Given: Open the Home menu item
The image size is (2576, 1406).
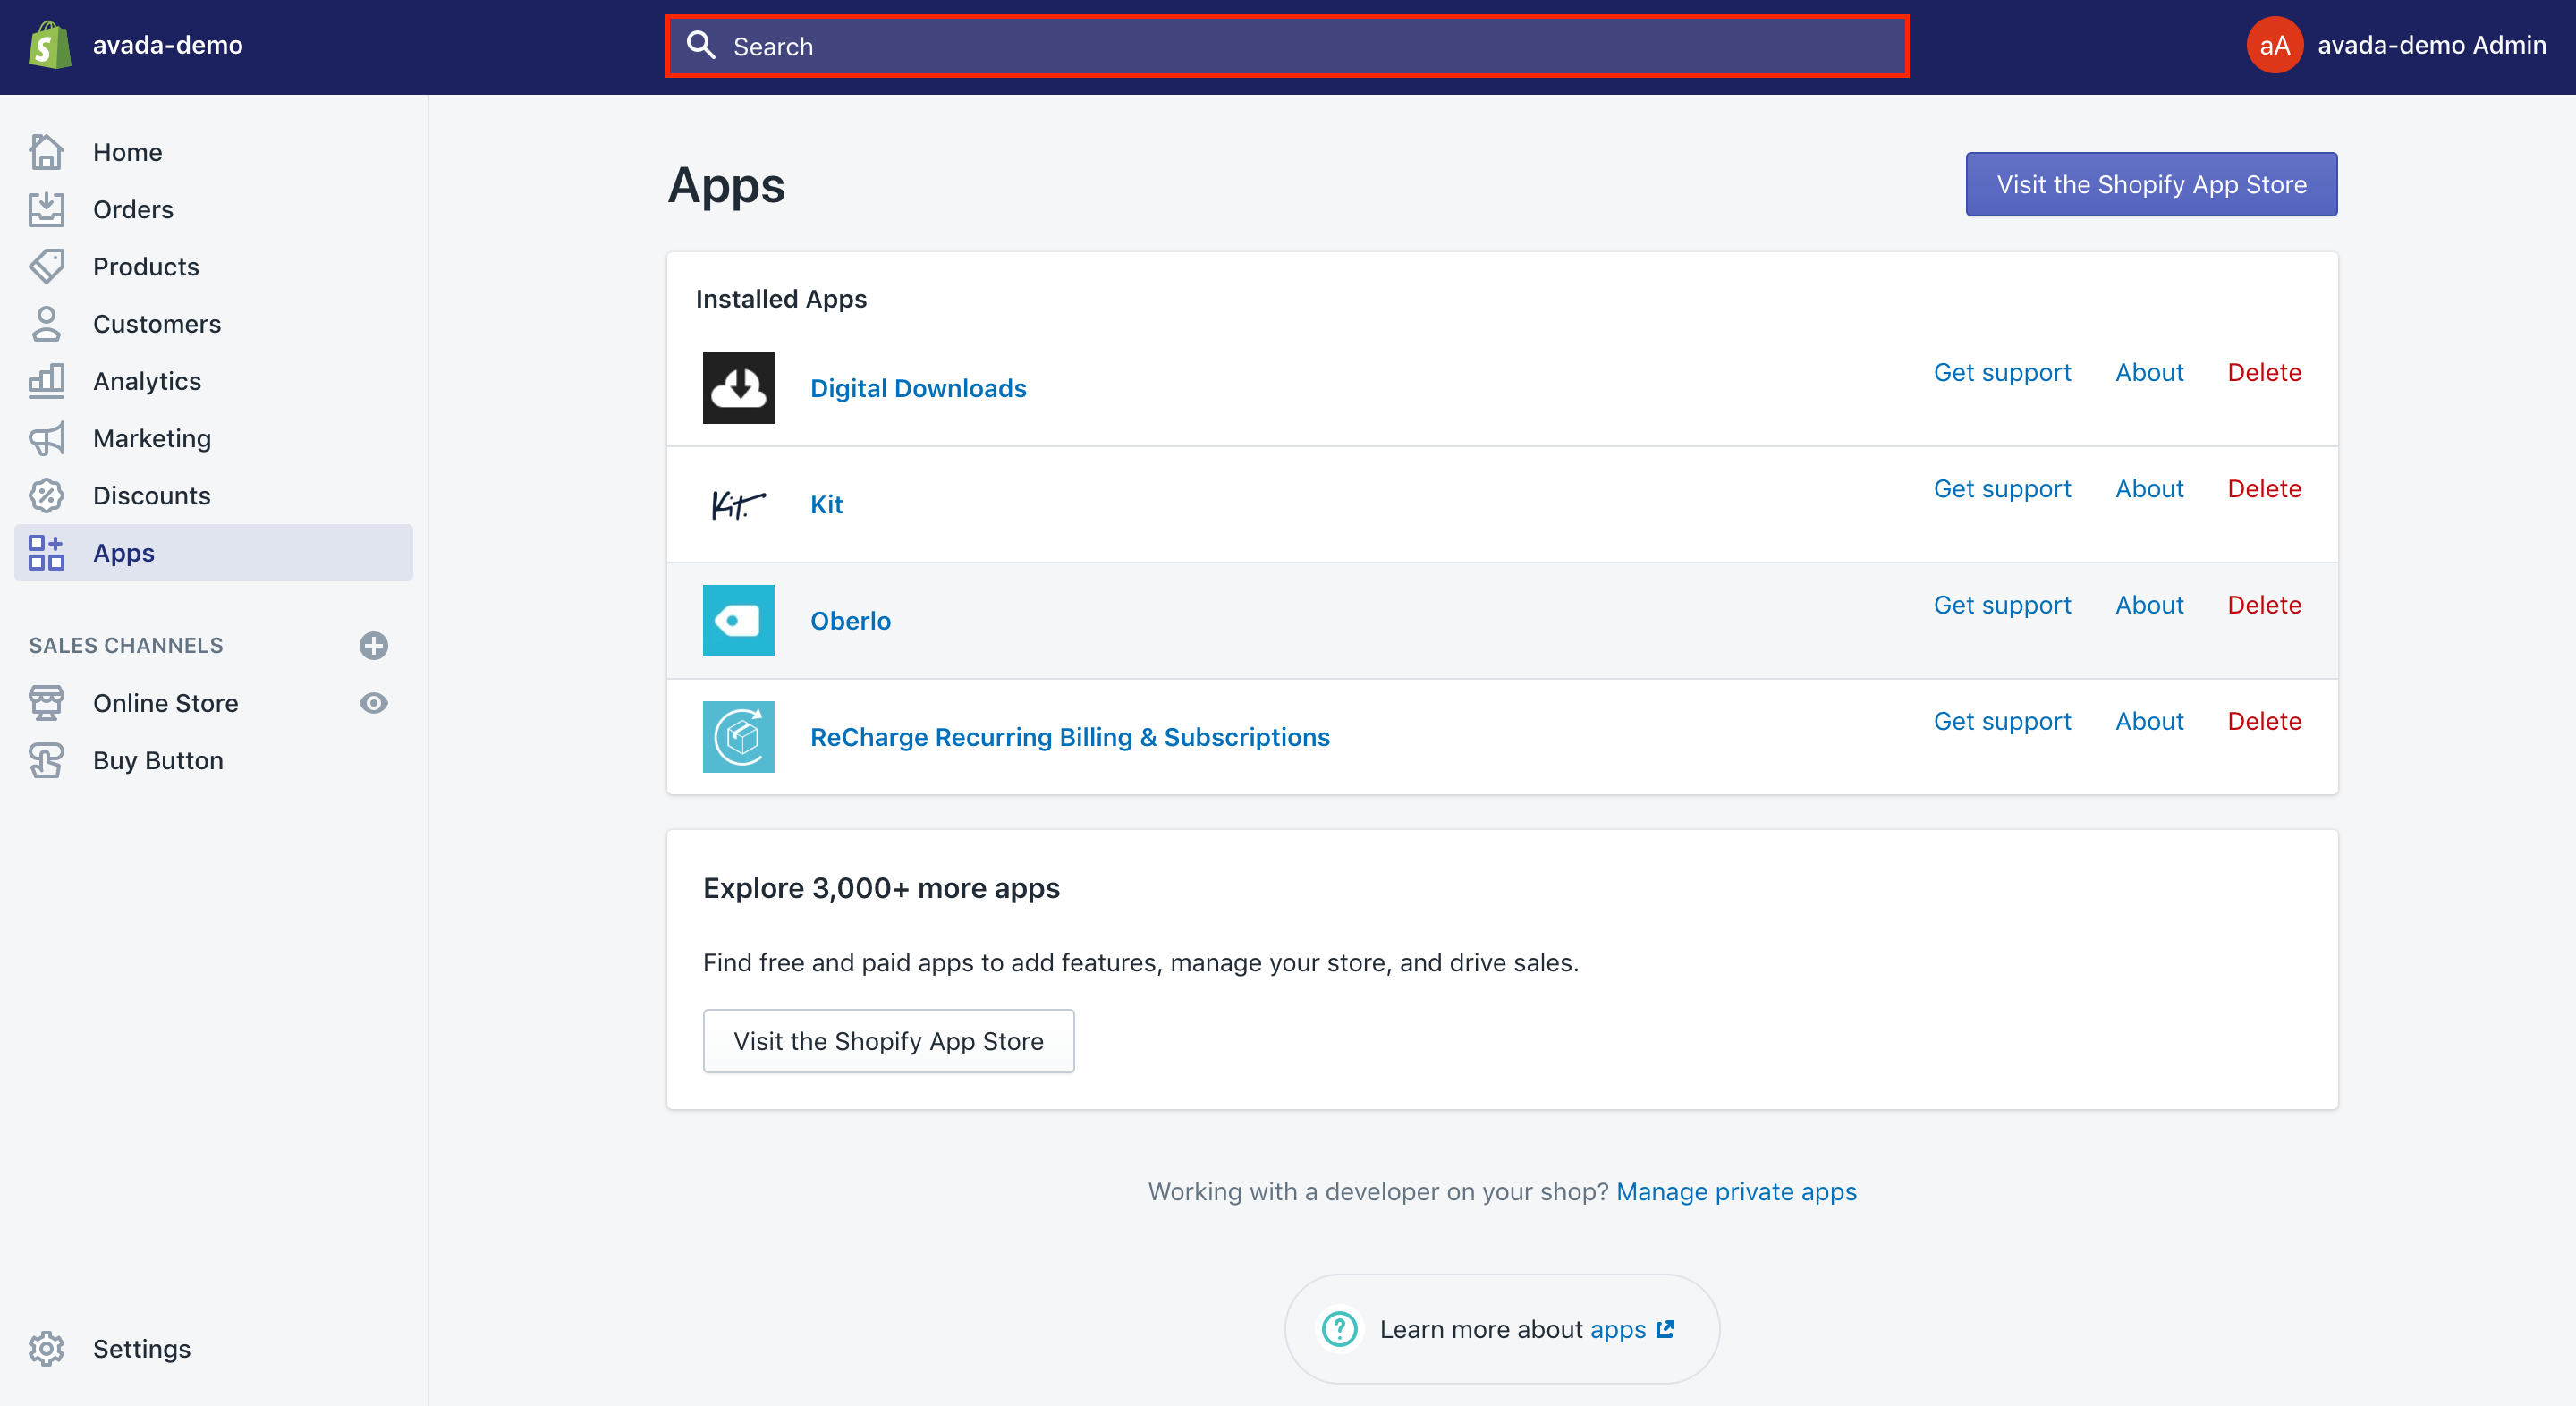Looking at the screenshot, I should 213,152.
